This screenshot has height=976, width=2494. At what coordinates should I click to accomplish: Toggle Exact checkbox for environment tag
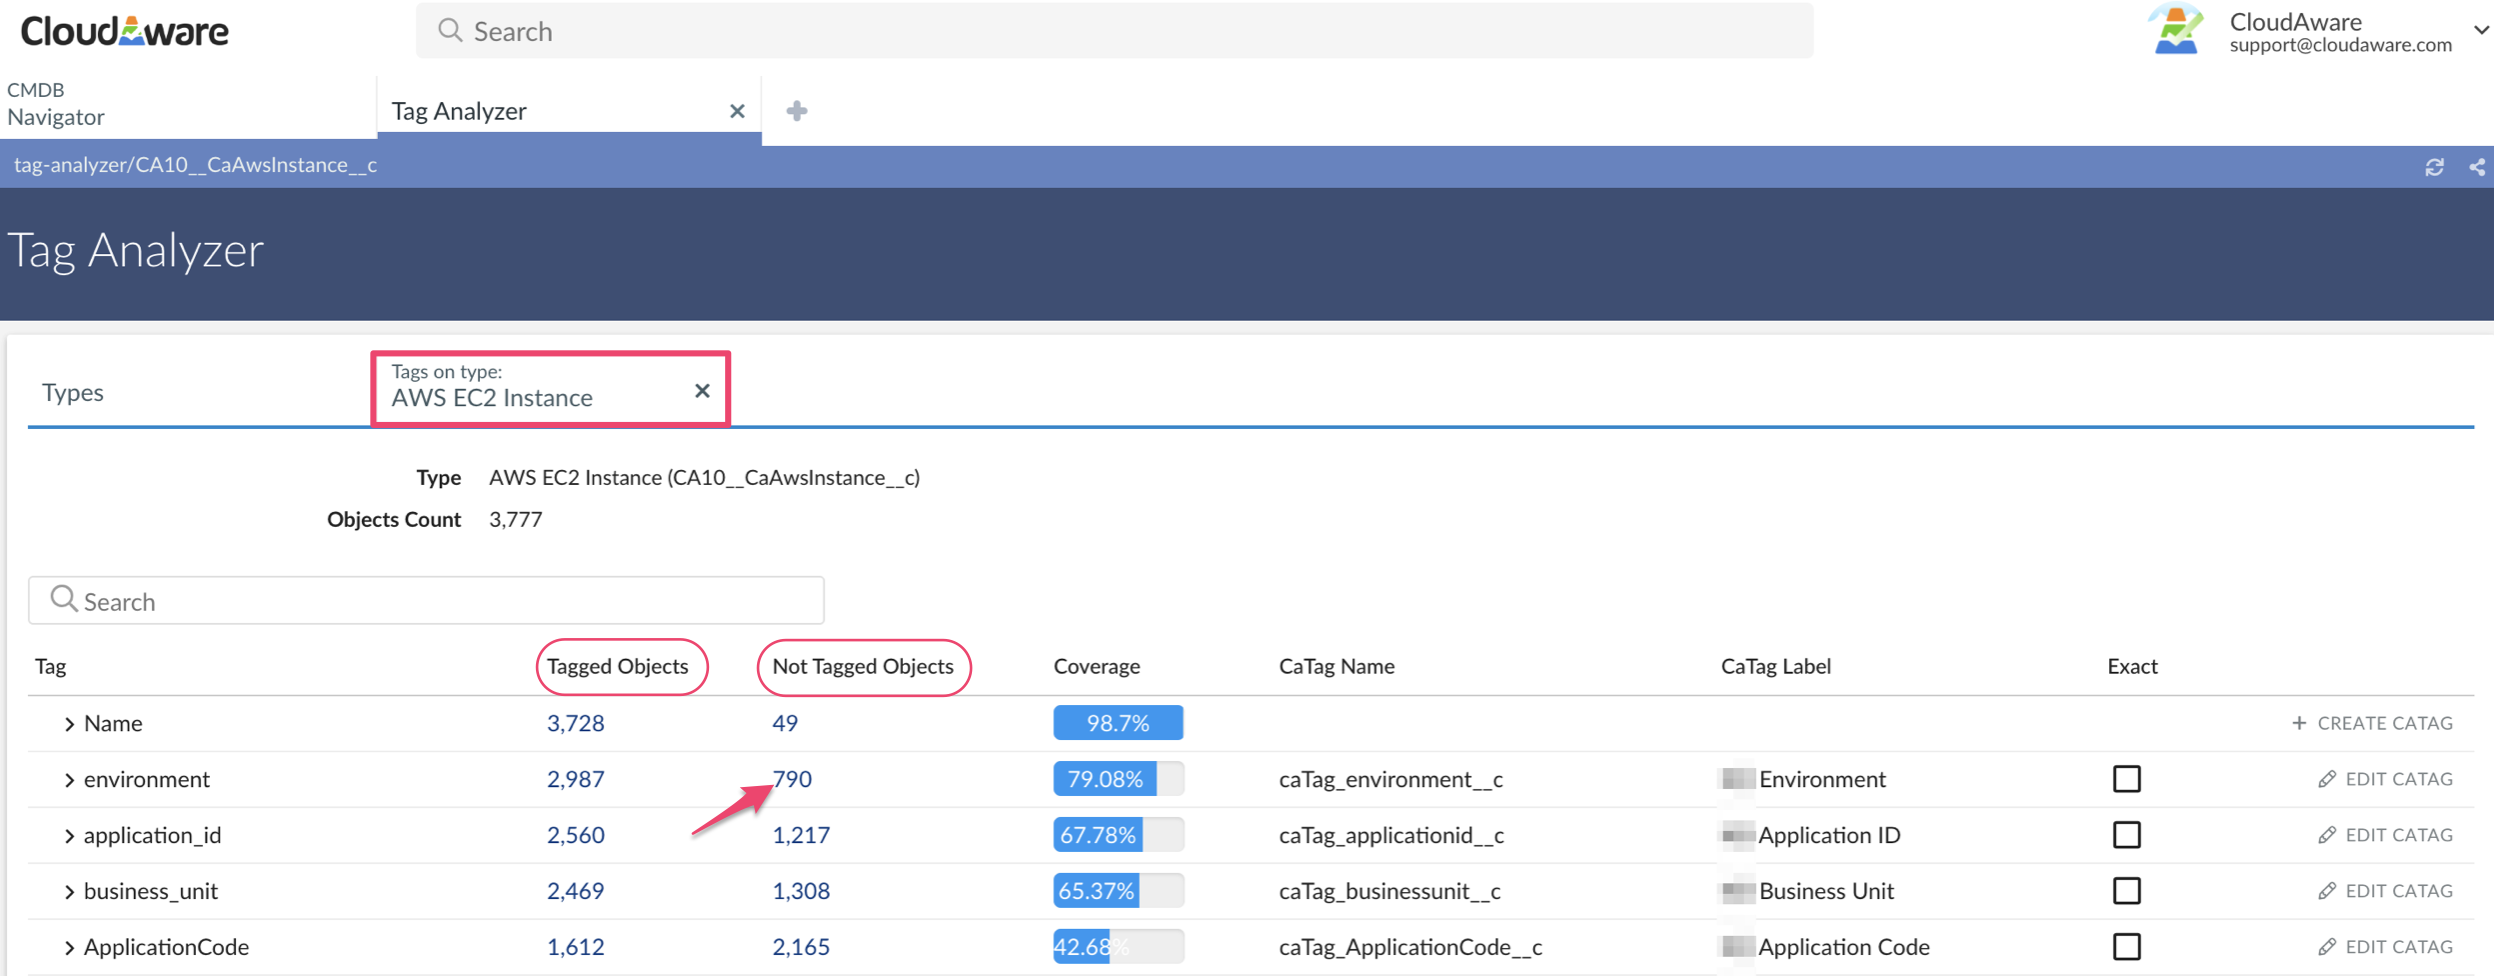pyautogui.click(x=2127, y=779)
